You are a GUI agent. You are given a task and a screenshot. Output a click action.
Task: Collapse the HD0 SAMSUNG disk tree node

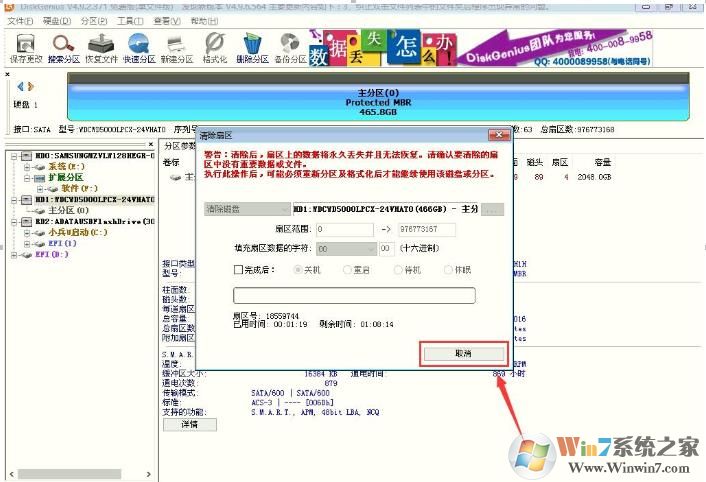14,156
